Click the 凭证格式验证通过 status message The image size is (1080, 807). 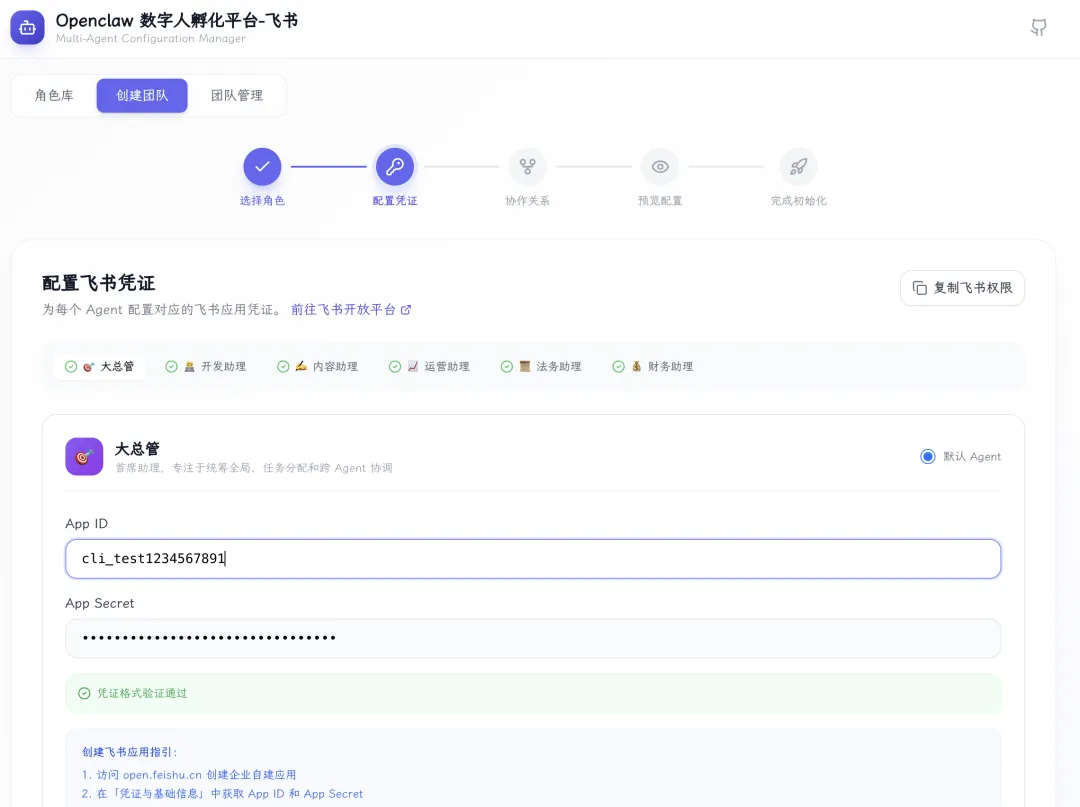click(x=533, y=693)
